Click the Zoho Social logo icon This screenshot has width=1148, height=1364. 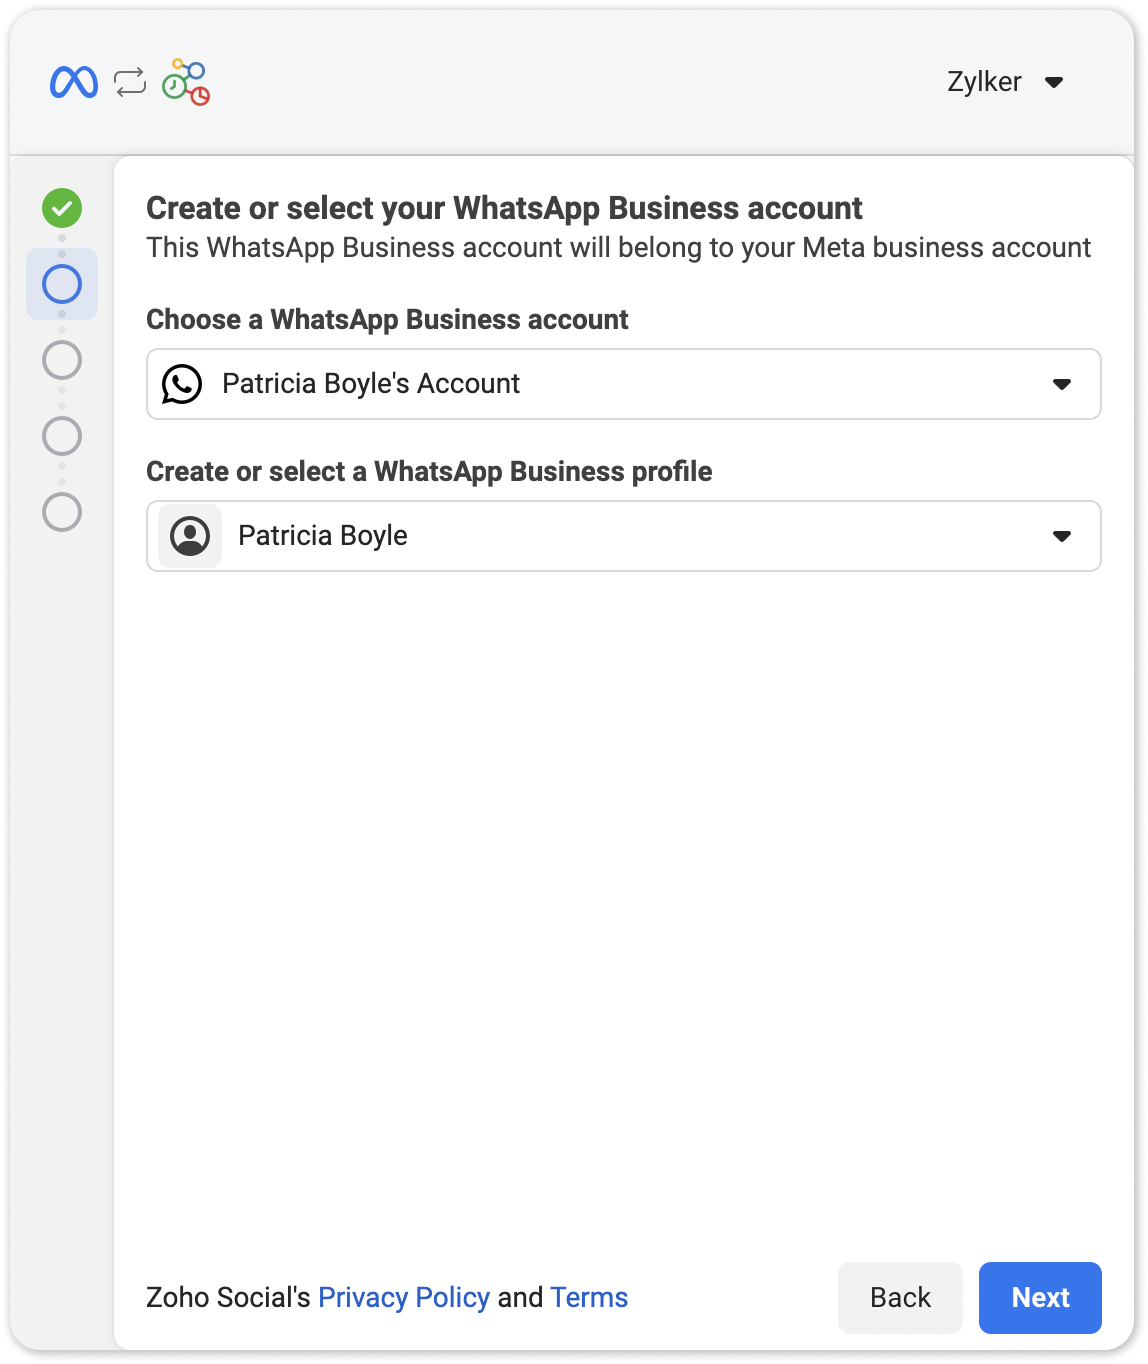coord(186,82)
